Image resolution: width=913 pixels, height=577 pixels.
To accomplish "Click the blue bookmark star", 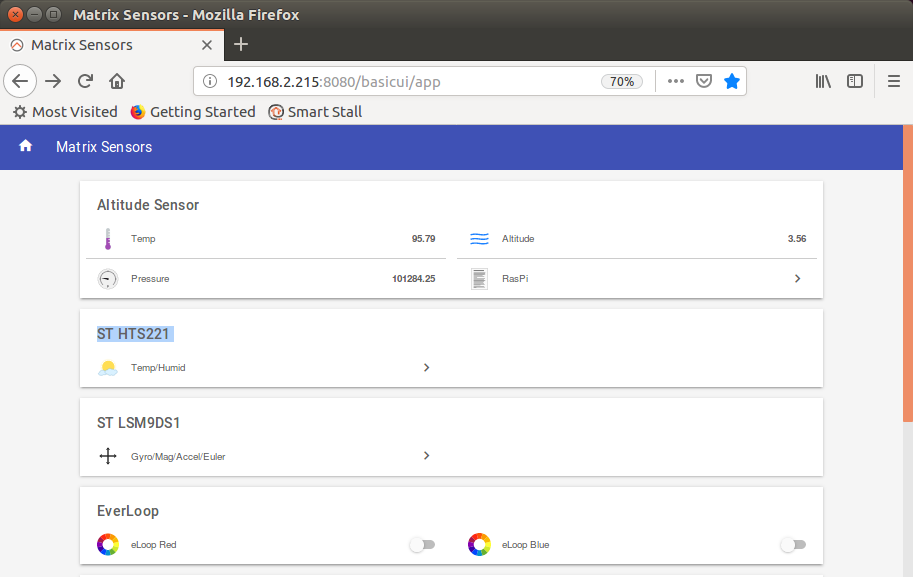I will coord(731,81).
